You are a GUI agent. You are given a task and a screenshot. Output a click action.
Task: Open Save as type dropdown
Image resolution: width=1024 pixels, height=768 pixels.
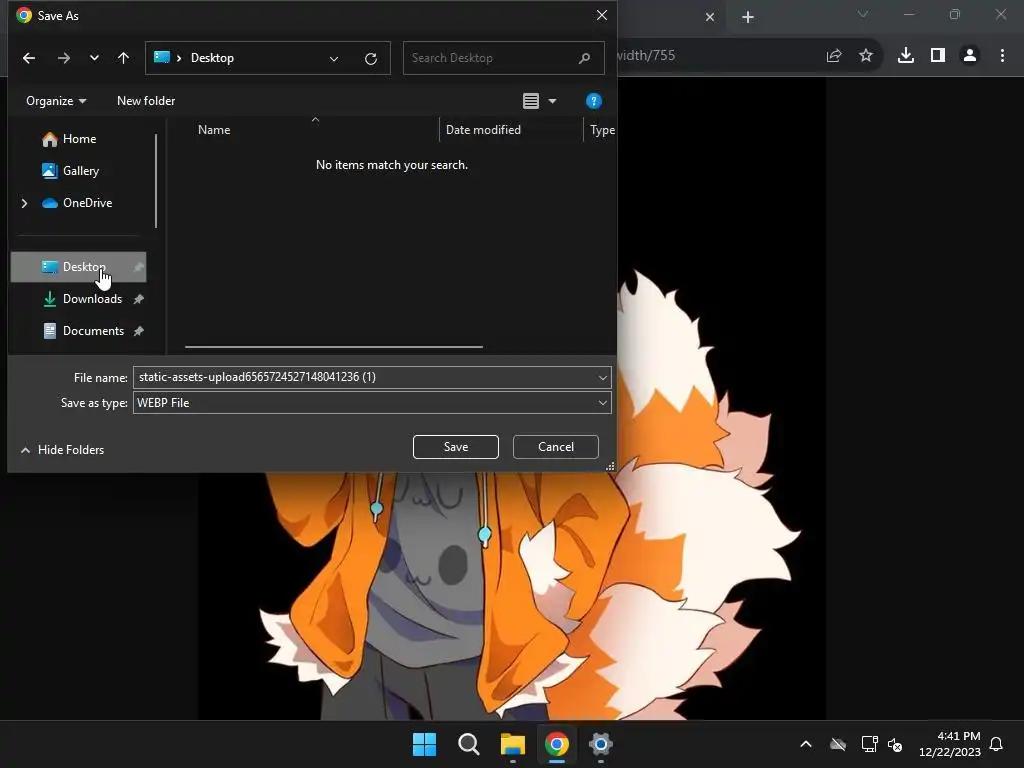372,403
